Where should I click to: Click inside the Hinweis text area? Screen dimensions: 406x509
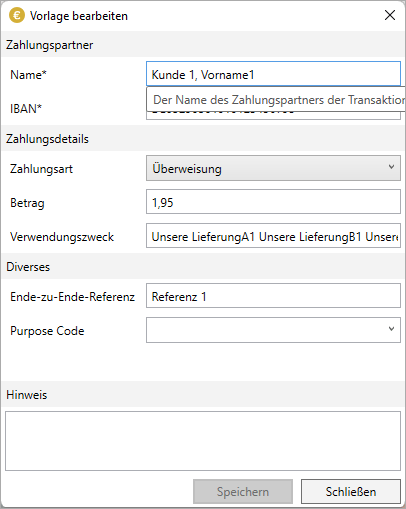point(203,441)
